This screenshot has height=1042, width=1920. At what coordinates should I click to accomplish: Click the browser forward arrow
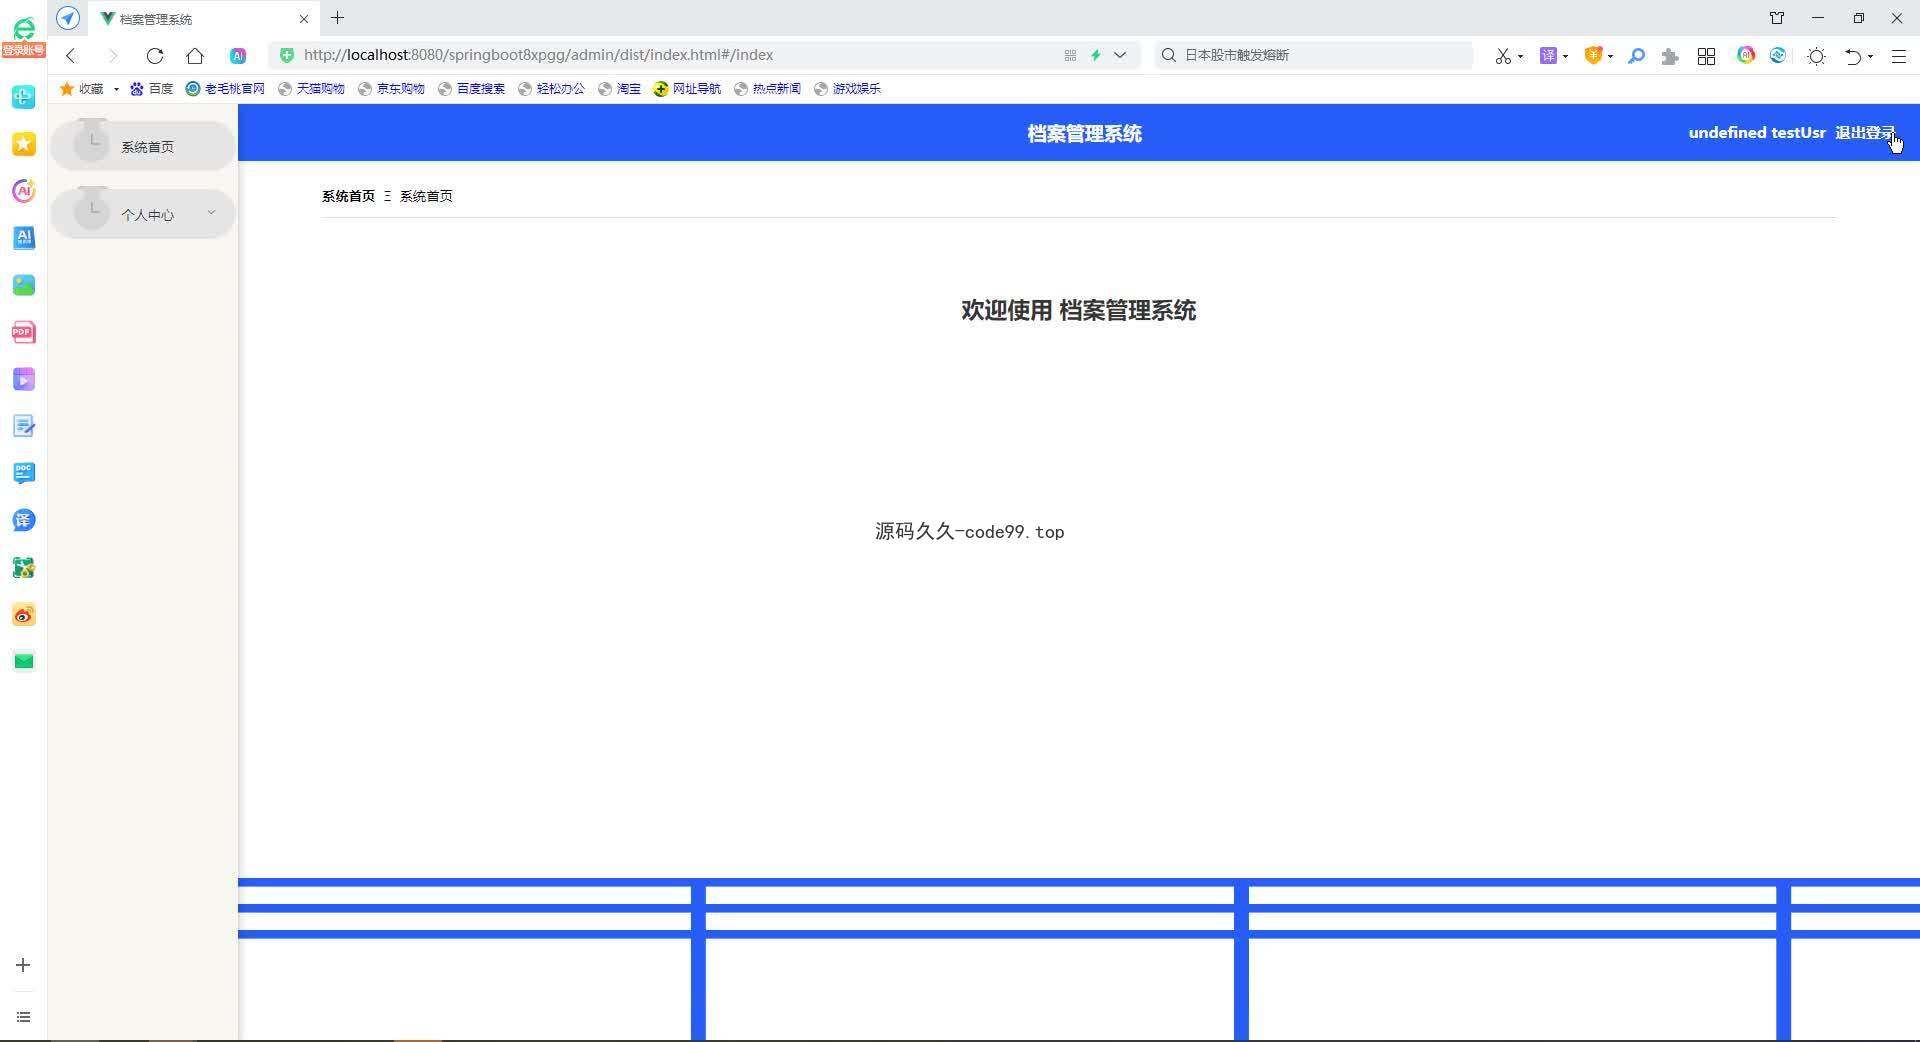(112, 56)
